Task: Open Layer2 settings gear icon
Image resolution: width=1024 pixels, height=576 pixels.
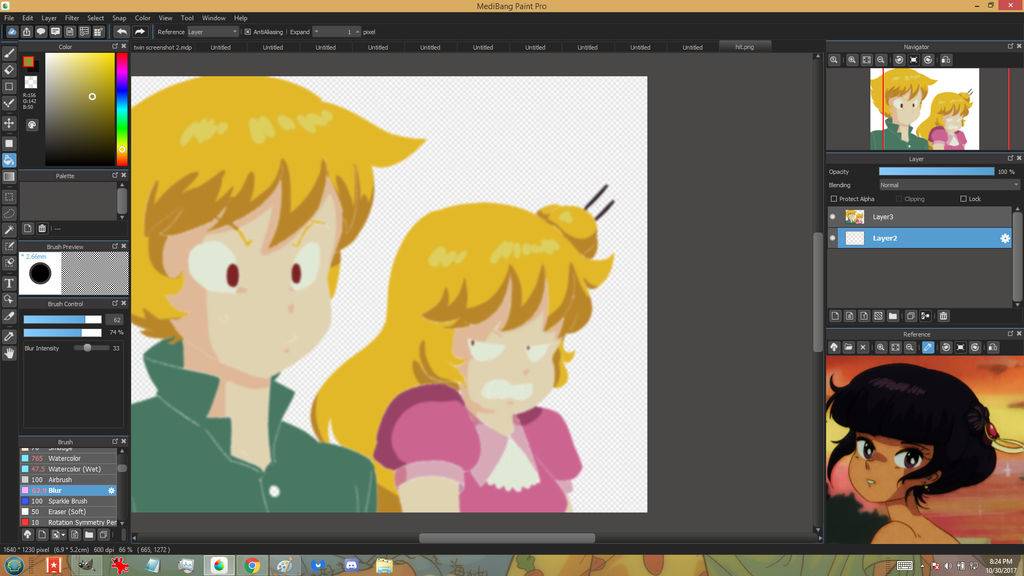Action: pyautogui.click(x=1005, y=238)
